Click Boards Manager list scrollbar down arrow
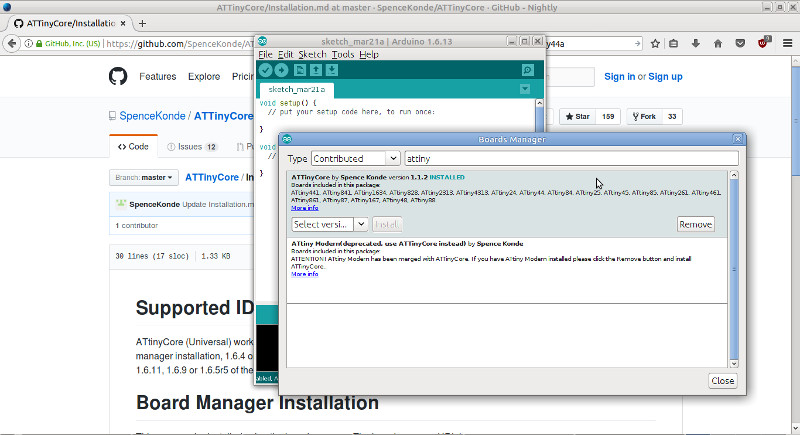 (734, 364)
